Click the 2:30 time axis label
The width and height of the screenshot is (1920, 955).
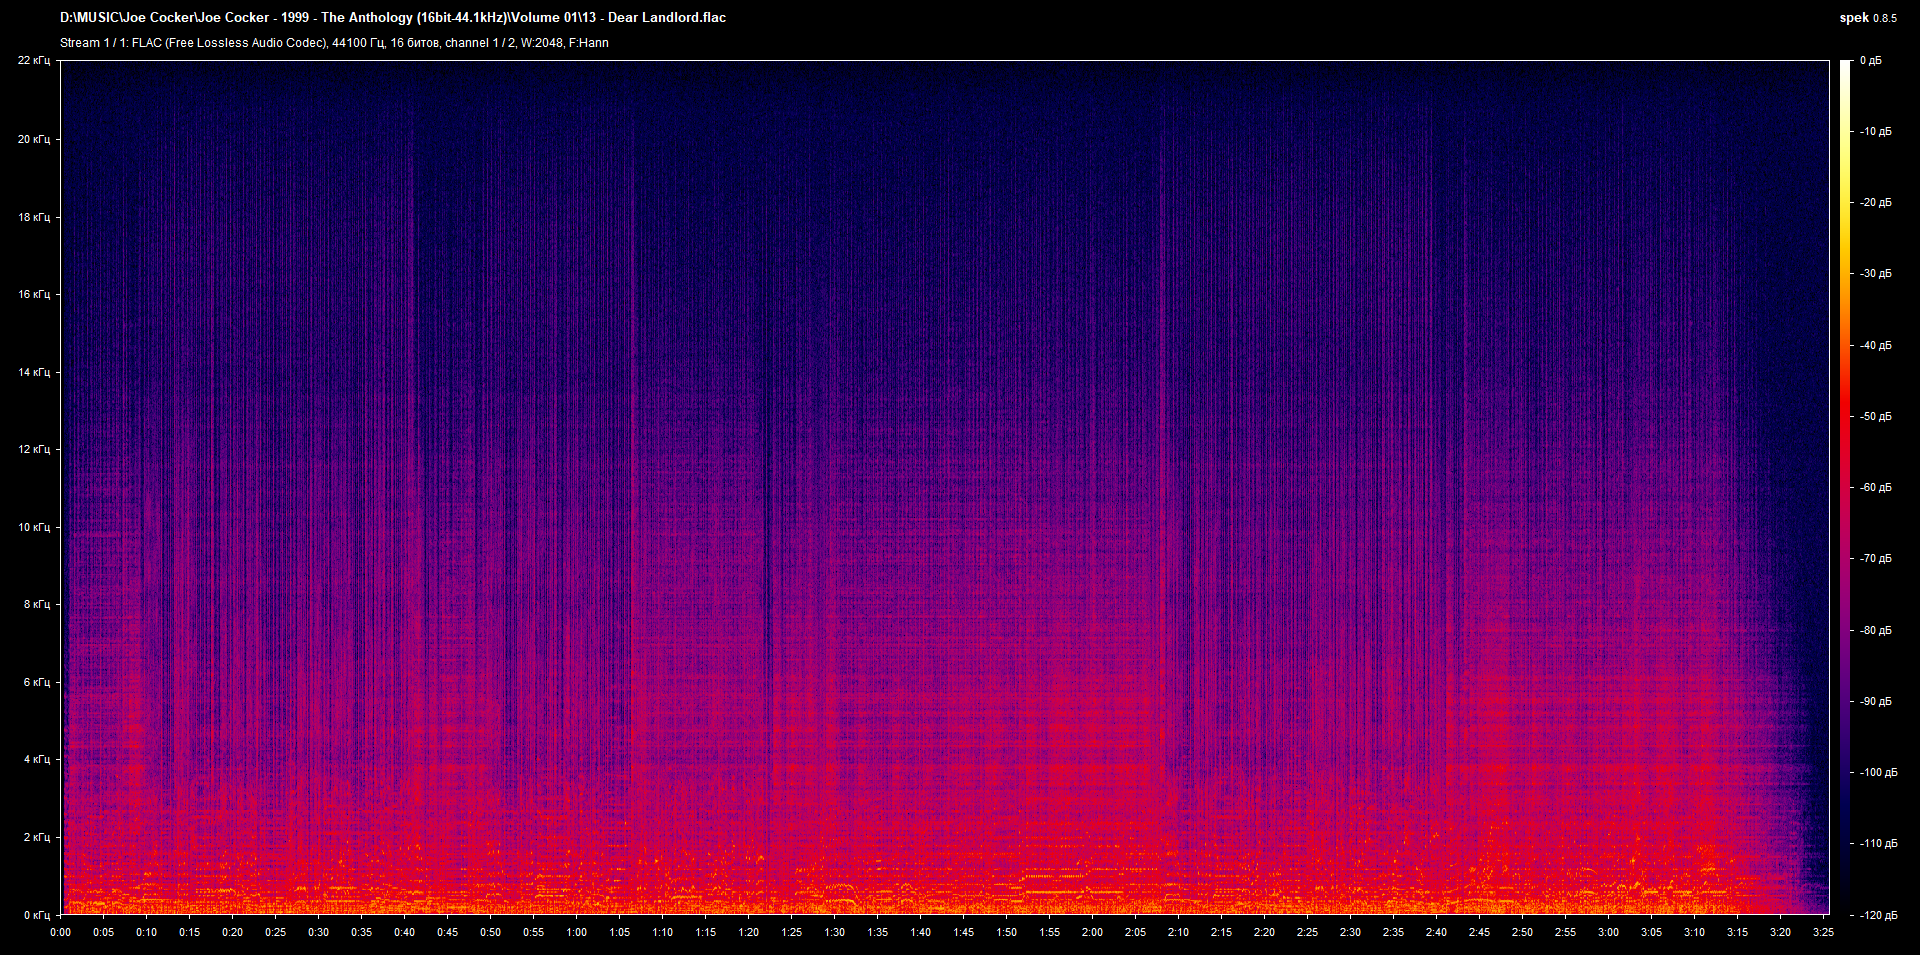coord(1350,932)
